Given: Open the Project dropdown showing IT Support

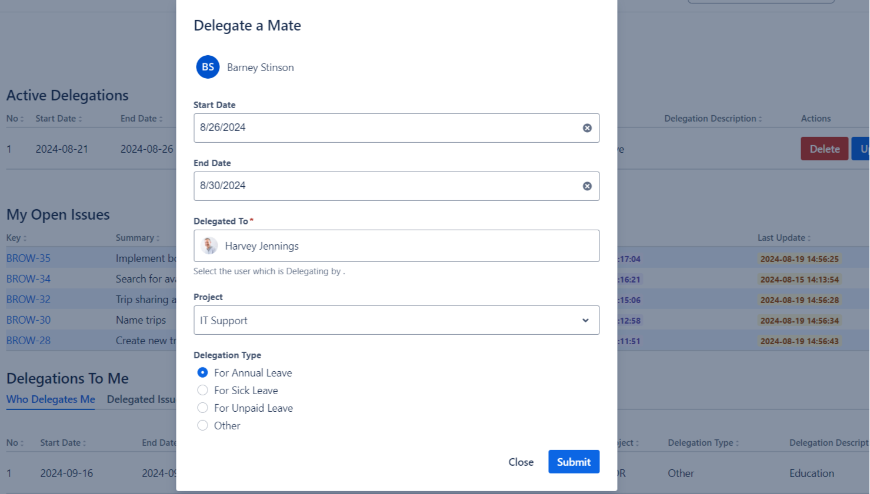Looking at the screenshot, I should point(396,320).
